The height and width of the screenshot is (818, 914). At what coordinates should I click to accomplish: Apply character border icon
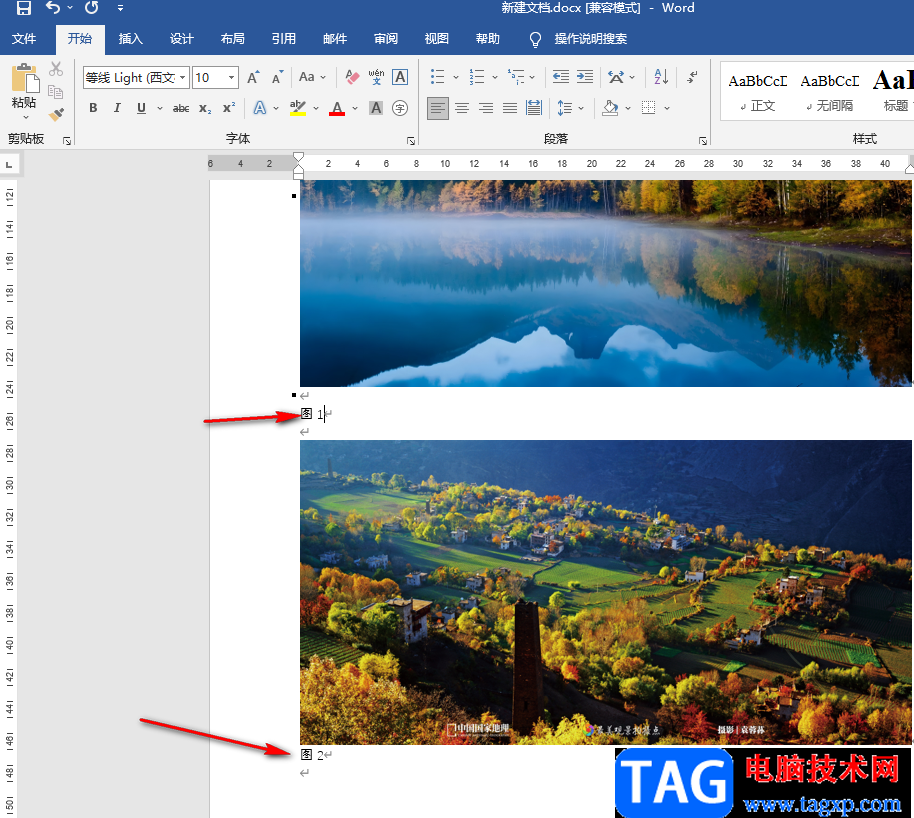[400, 77]
